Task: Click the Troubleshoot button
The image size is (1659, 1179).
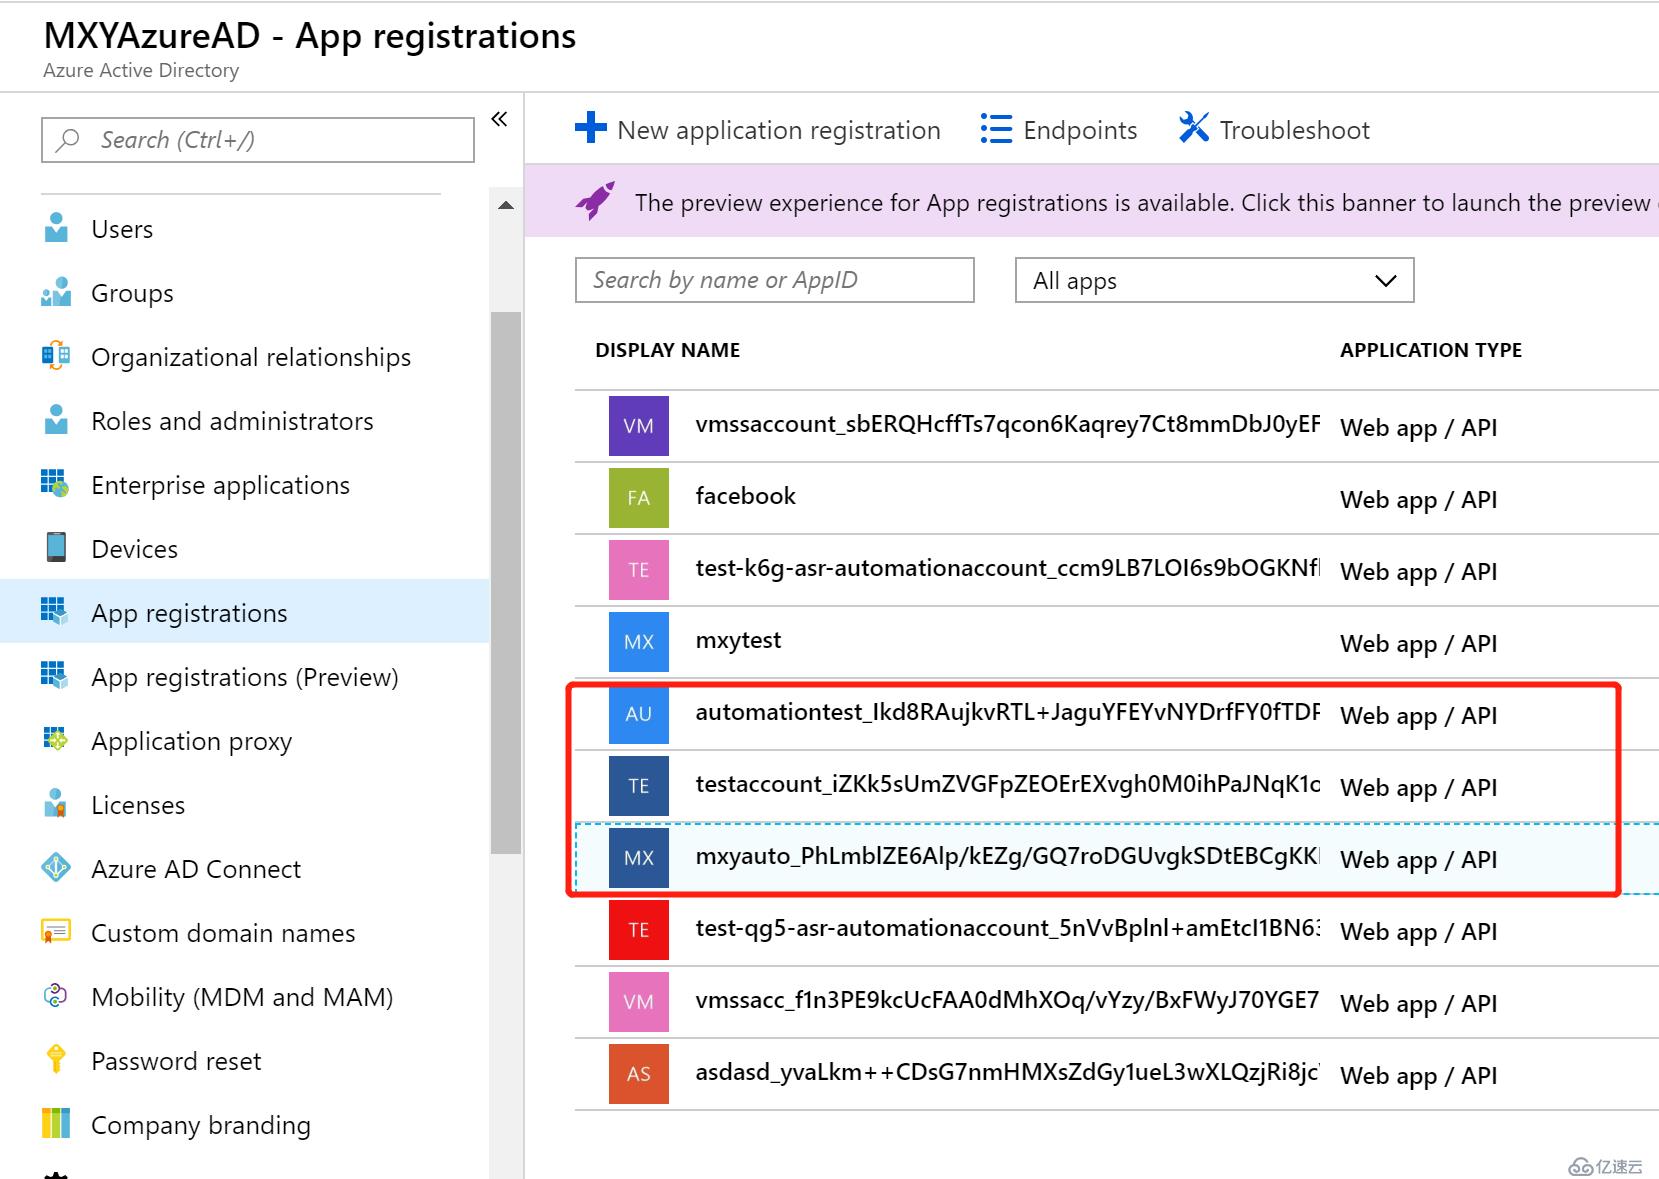Action: (1274, 130)
